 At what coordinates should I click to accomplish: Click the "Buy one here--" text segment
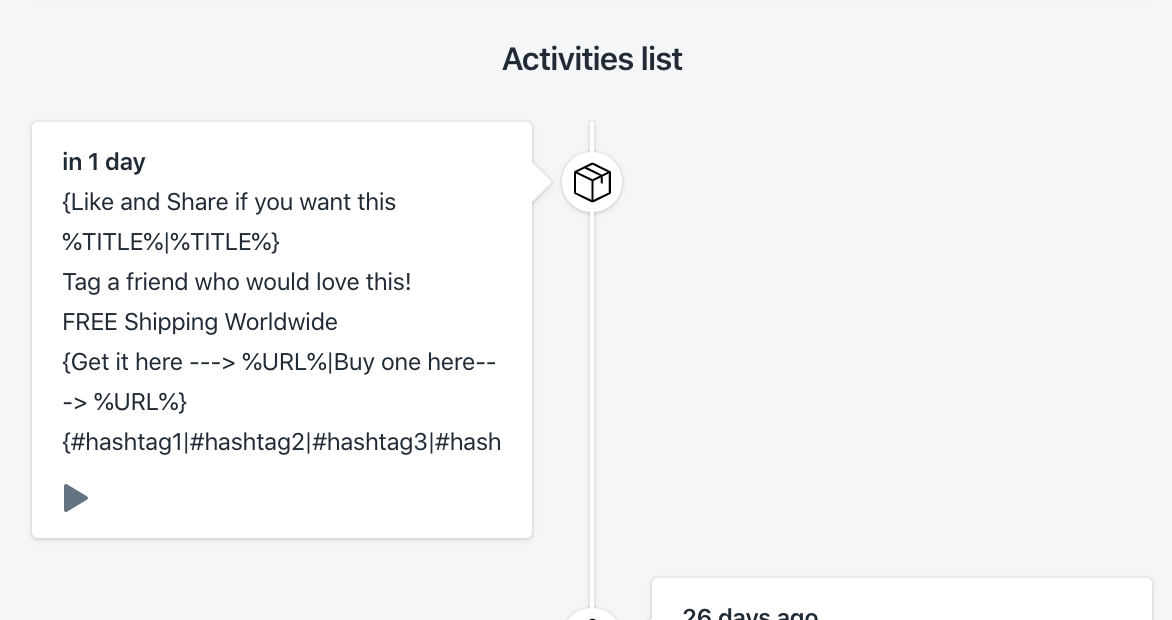415,362
